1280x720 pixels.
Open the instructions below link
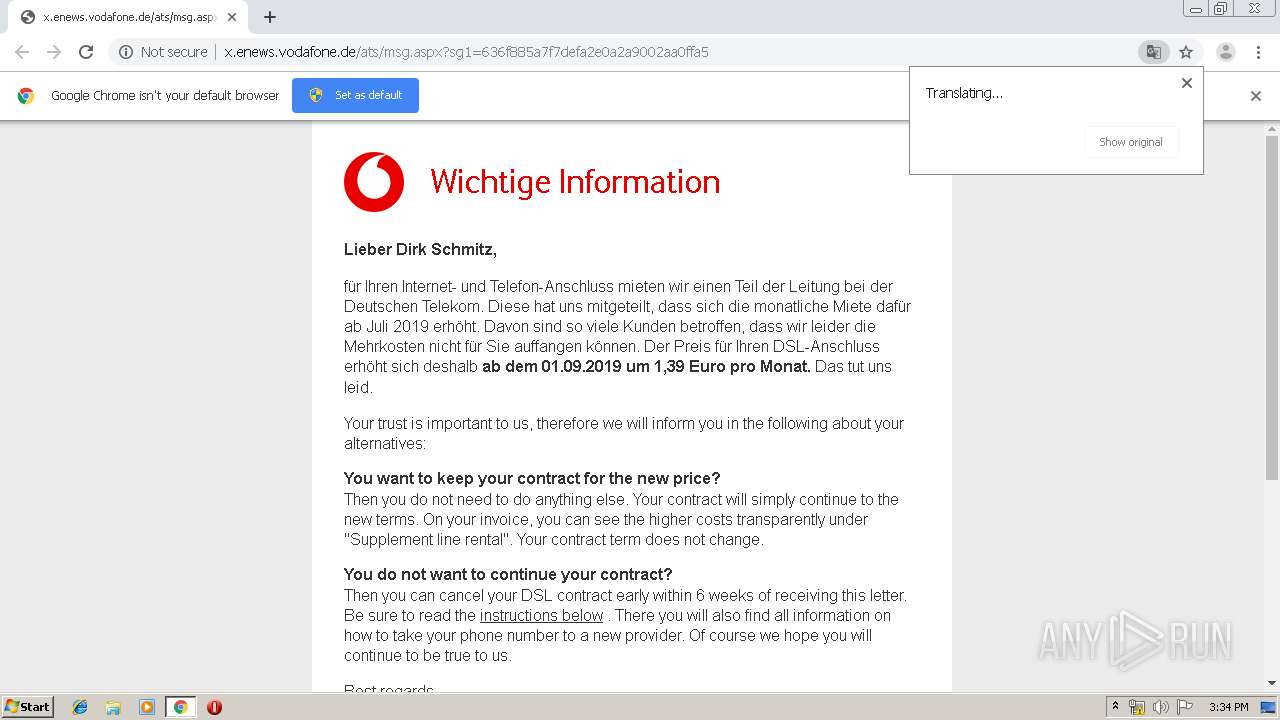541,615
